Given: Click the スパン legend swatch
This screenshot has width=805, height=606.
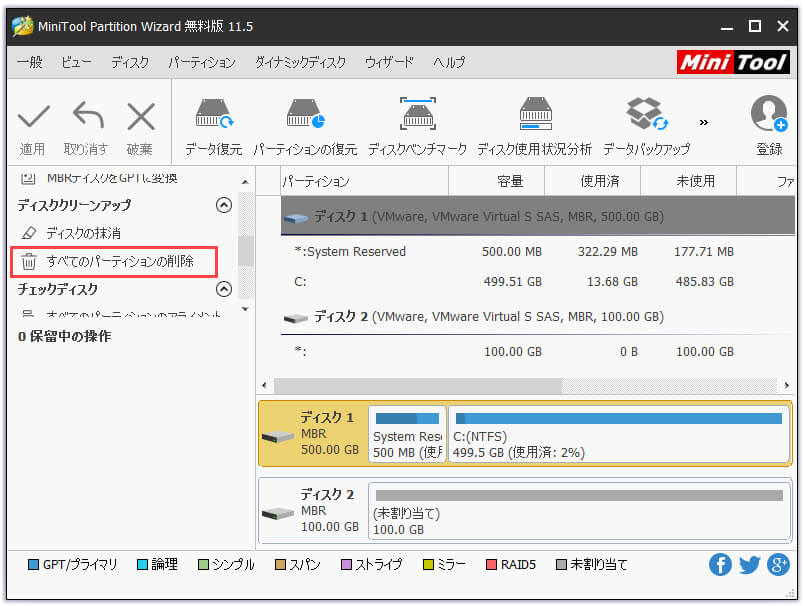Looking at the screenshot, I should [280, 565].
